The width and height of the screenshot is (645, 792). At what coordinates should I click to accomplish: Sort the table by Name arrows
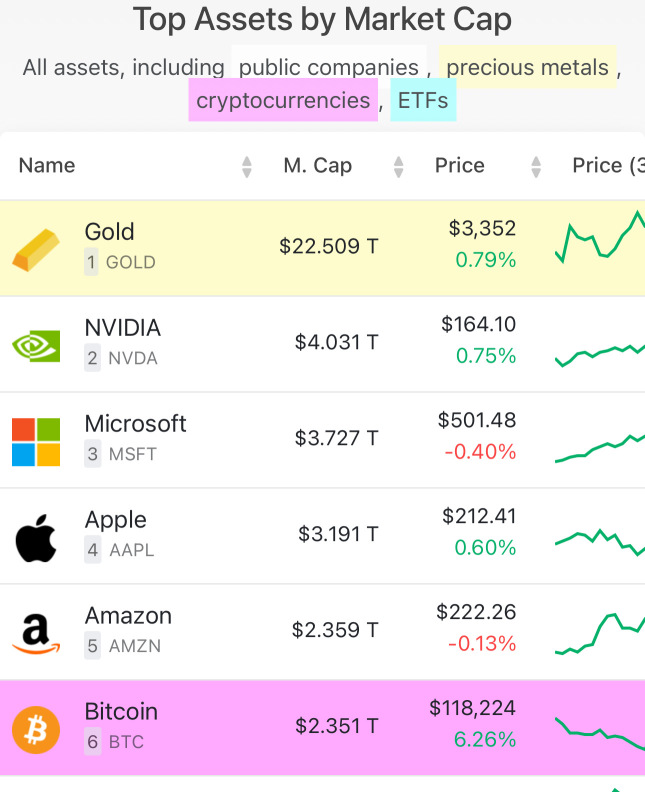(x=246, y=167)
